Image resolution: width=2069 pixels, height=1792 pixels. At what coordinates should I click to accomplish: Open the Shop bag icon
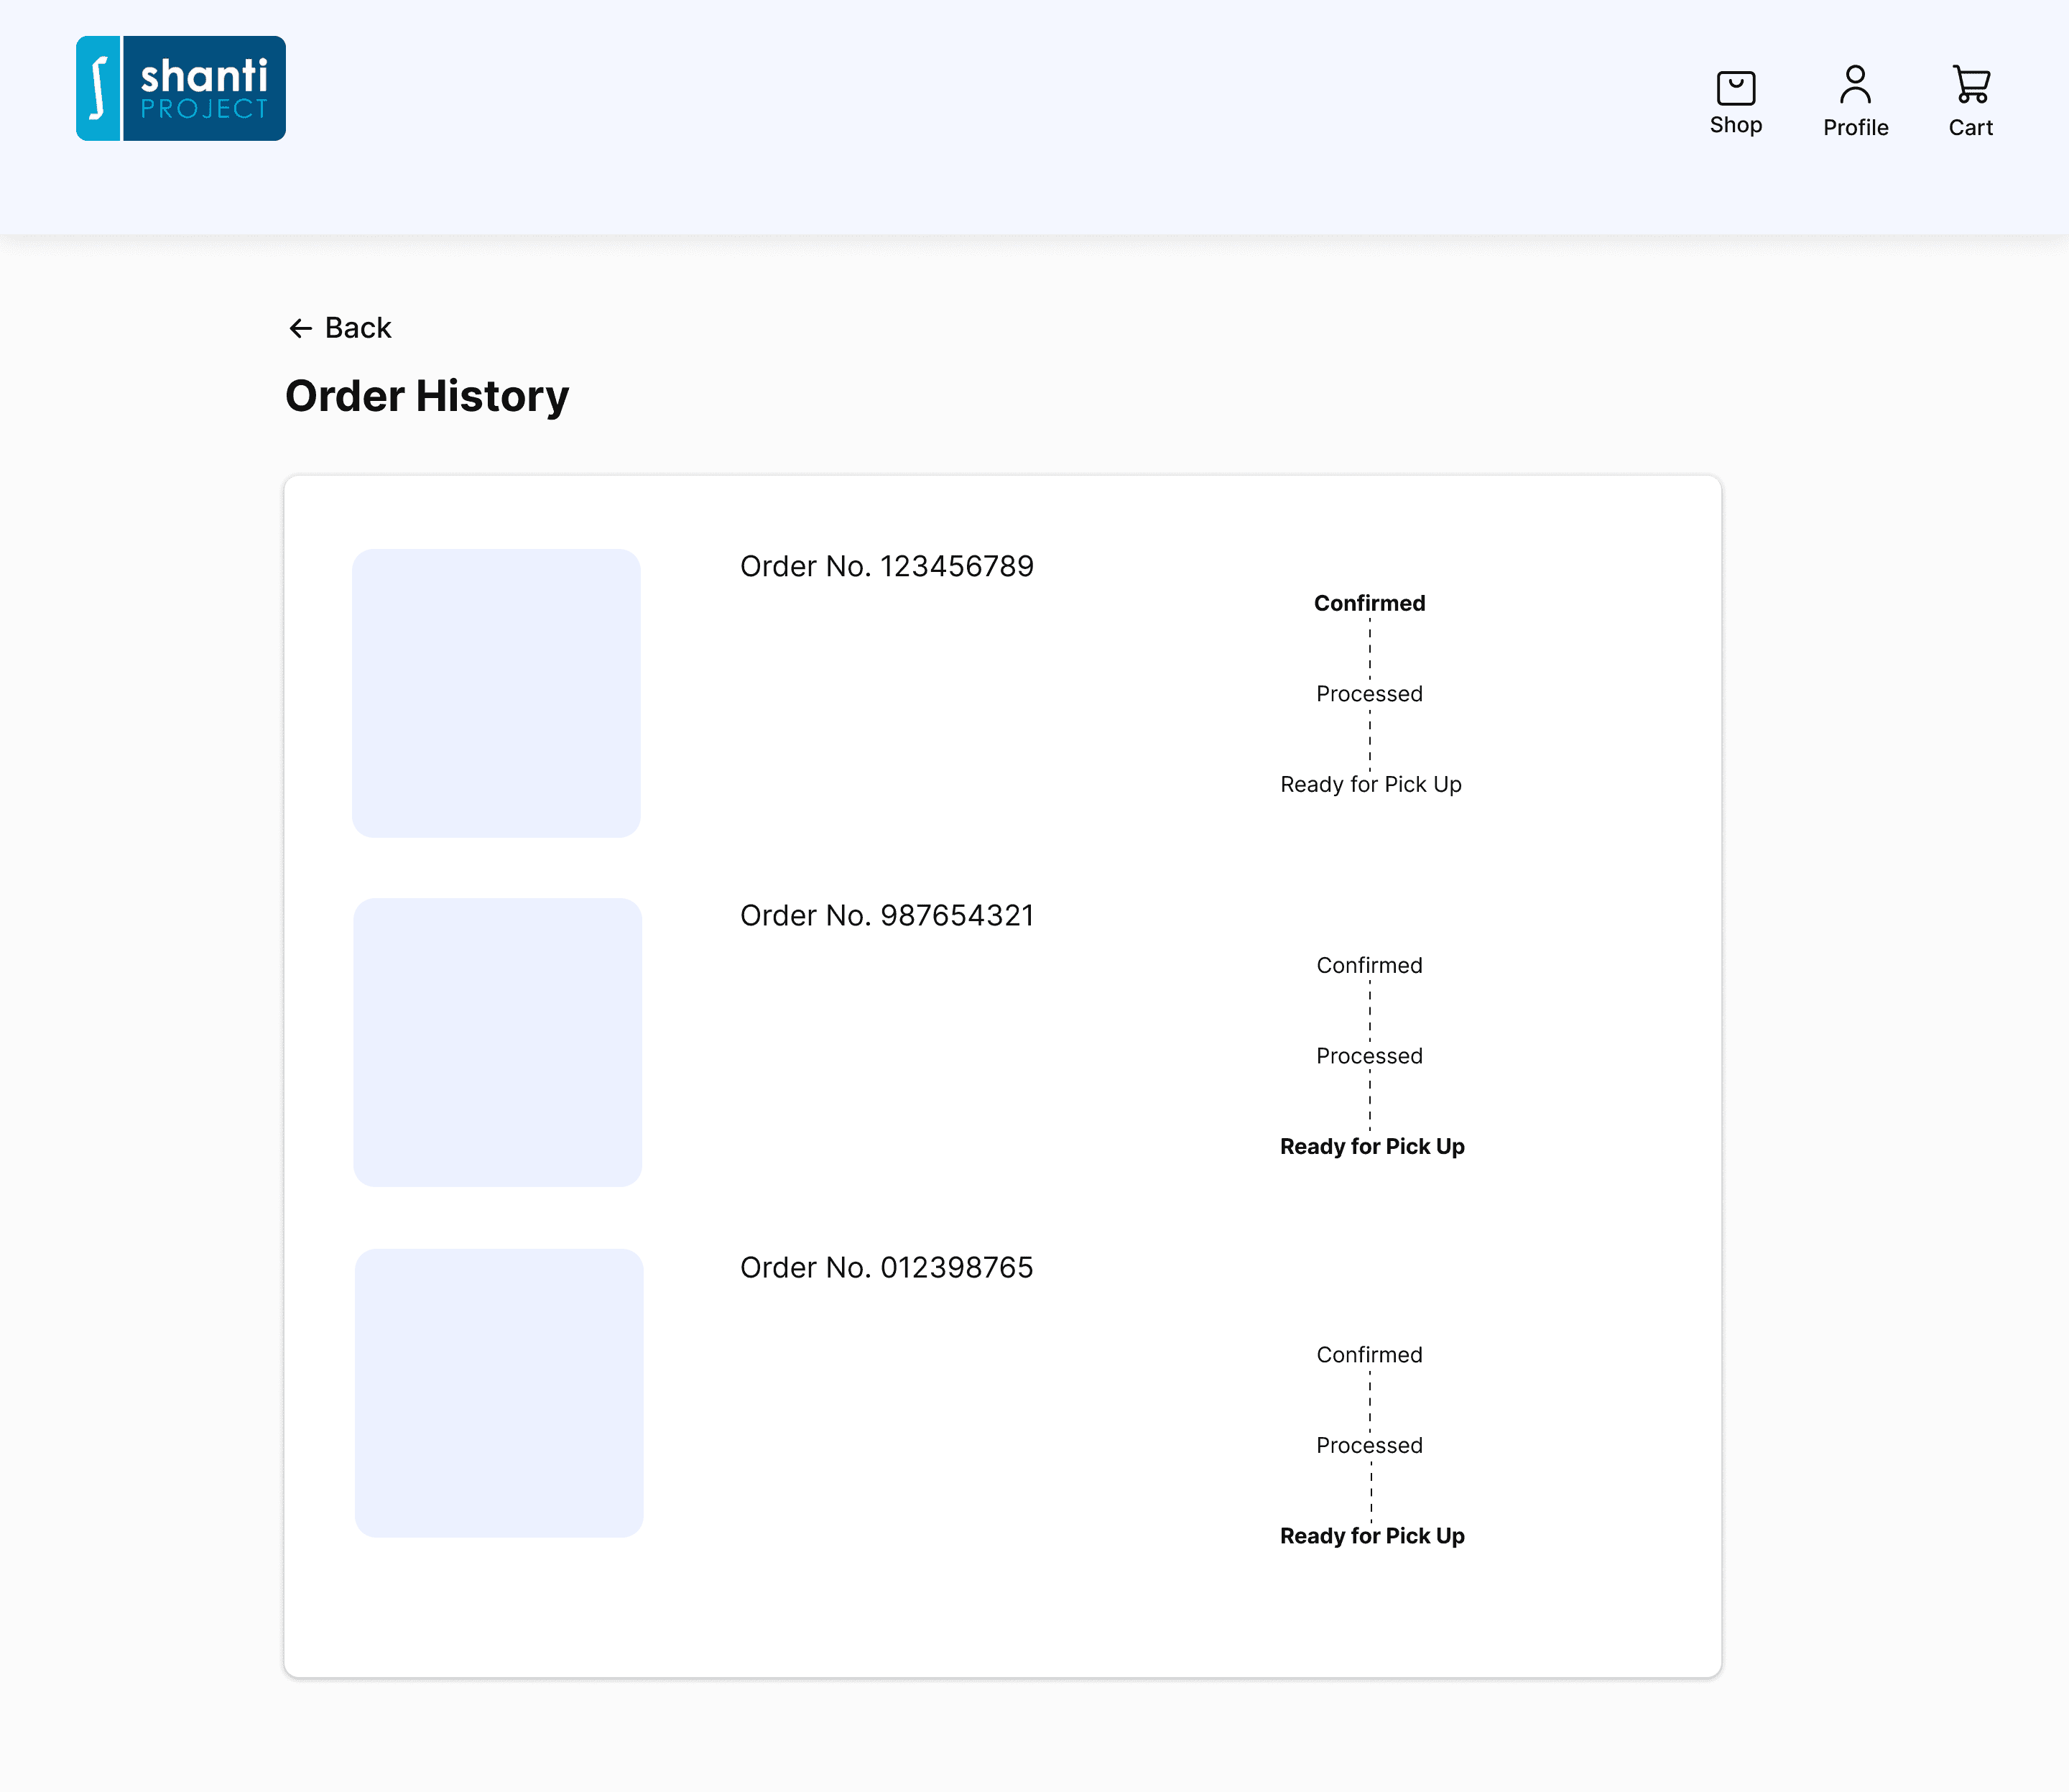(1735, 88)
